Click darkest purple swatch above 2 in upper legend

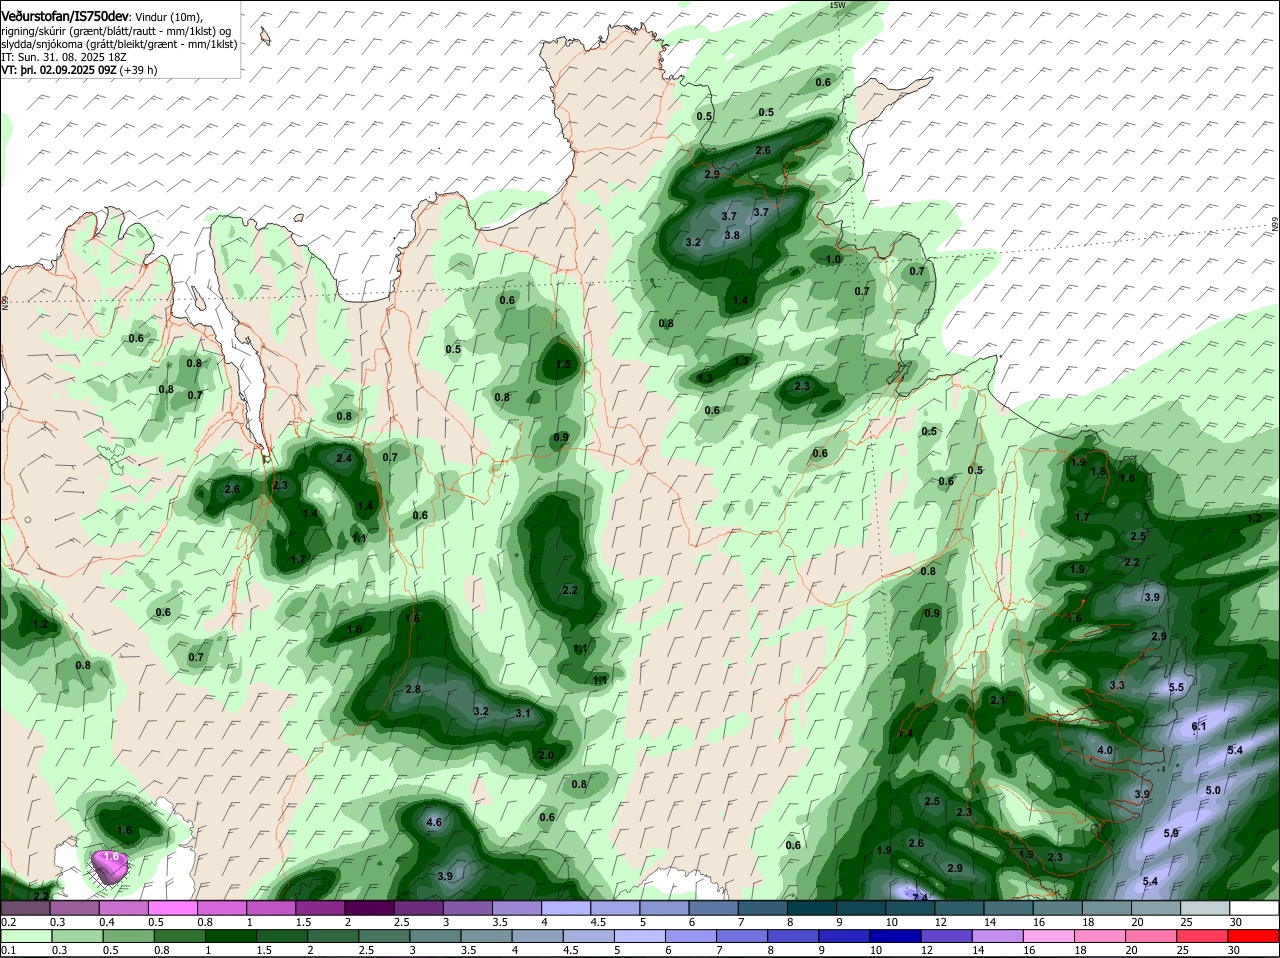370,908
